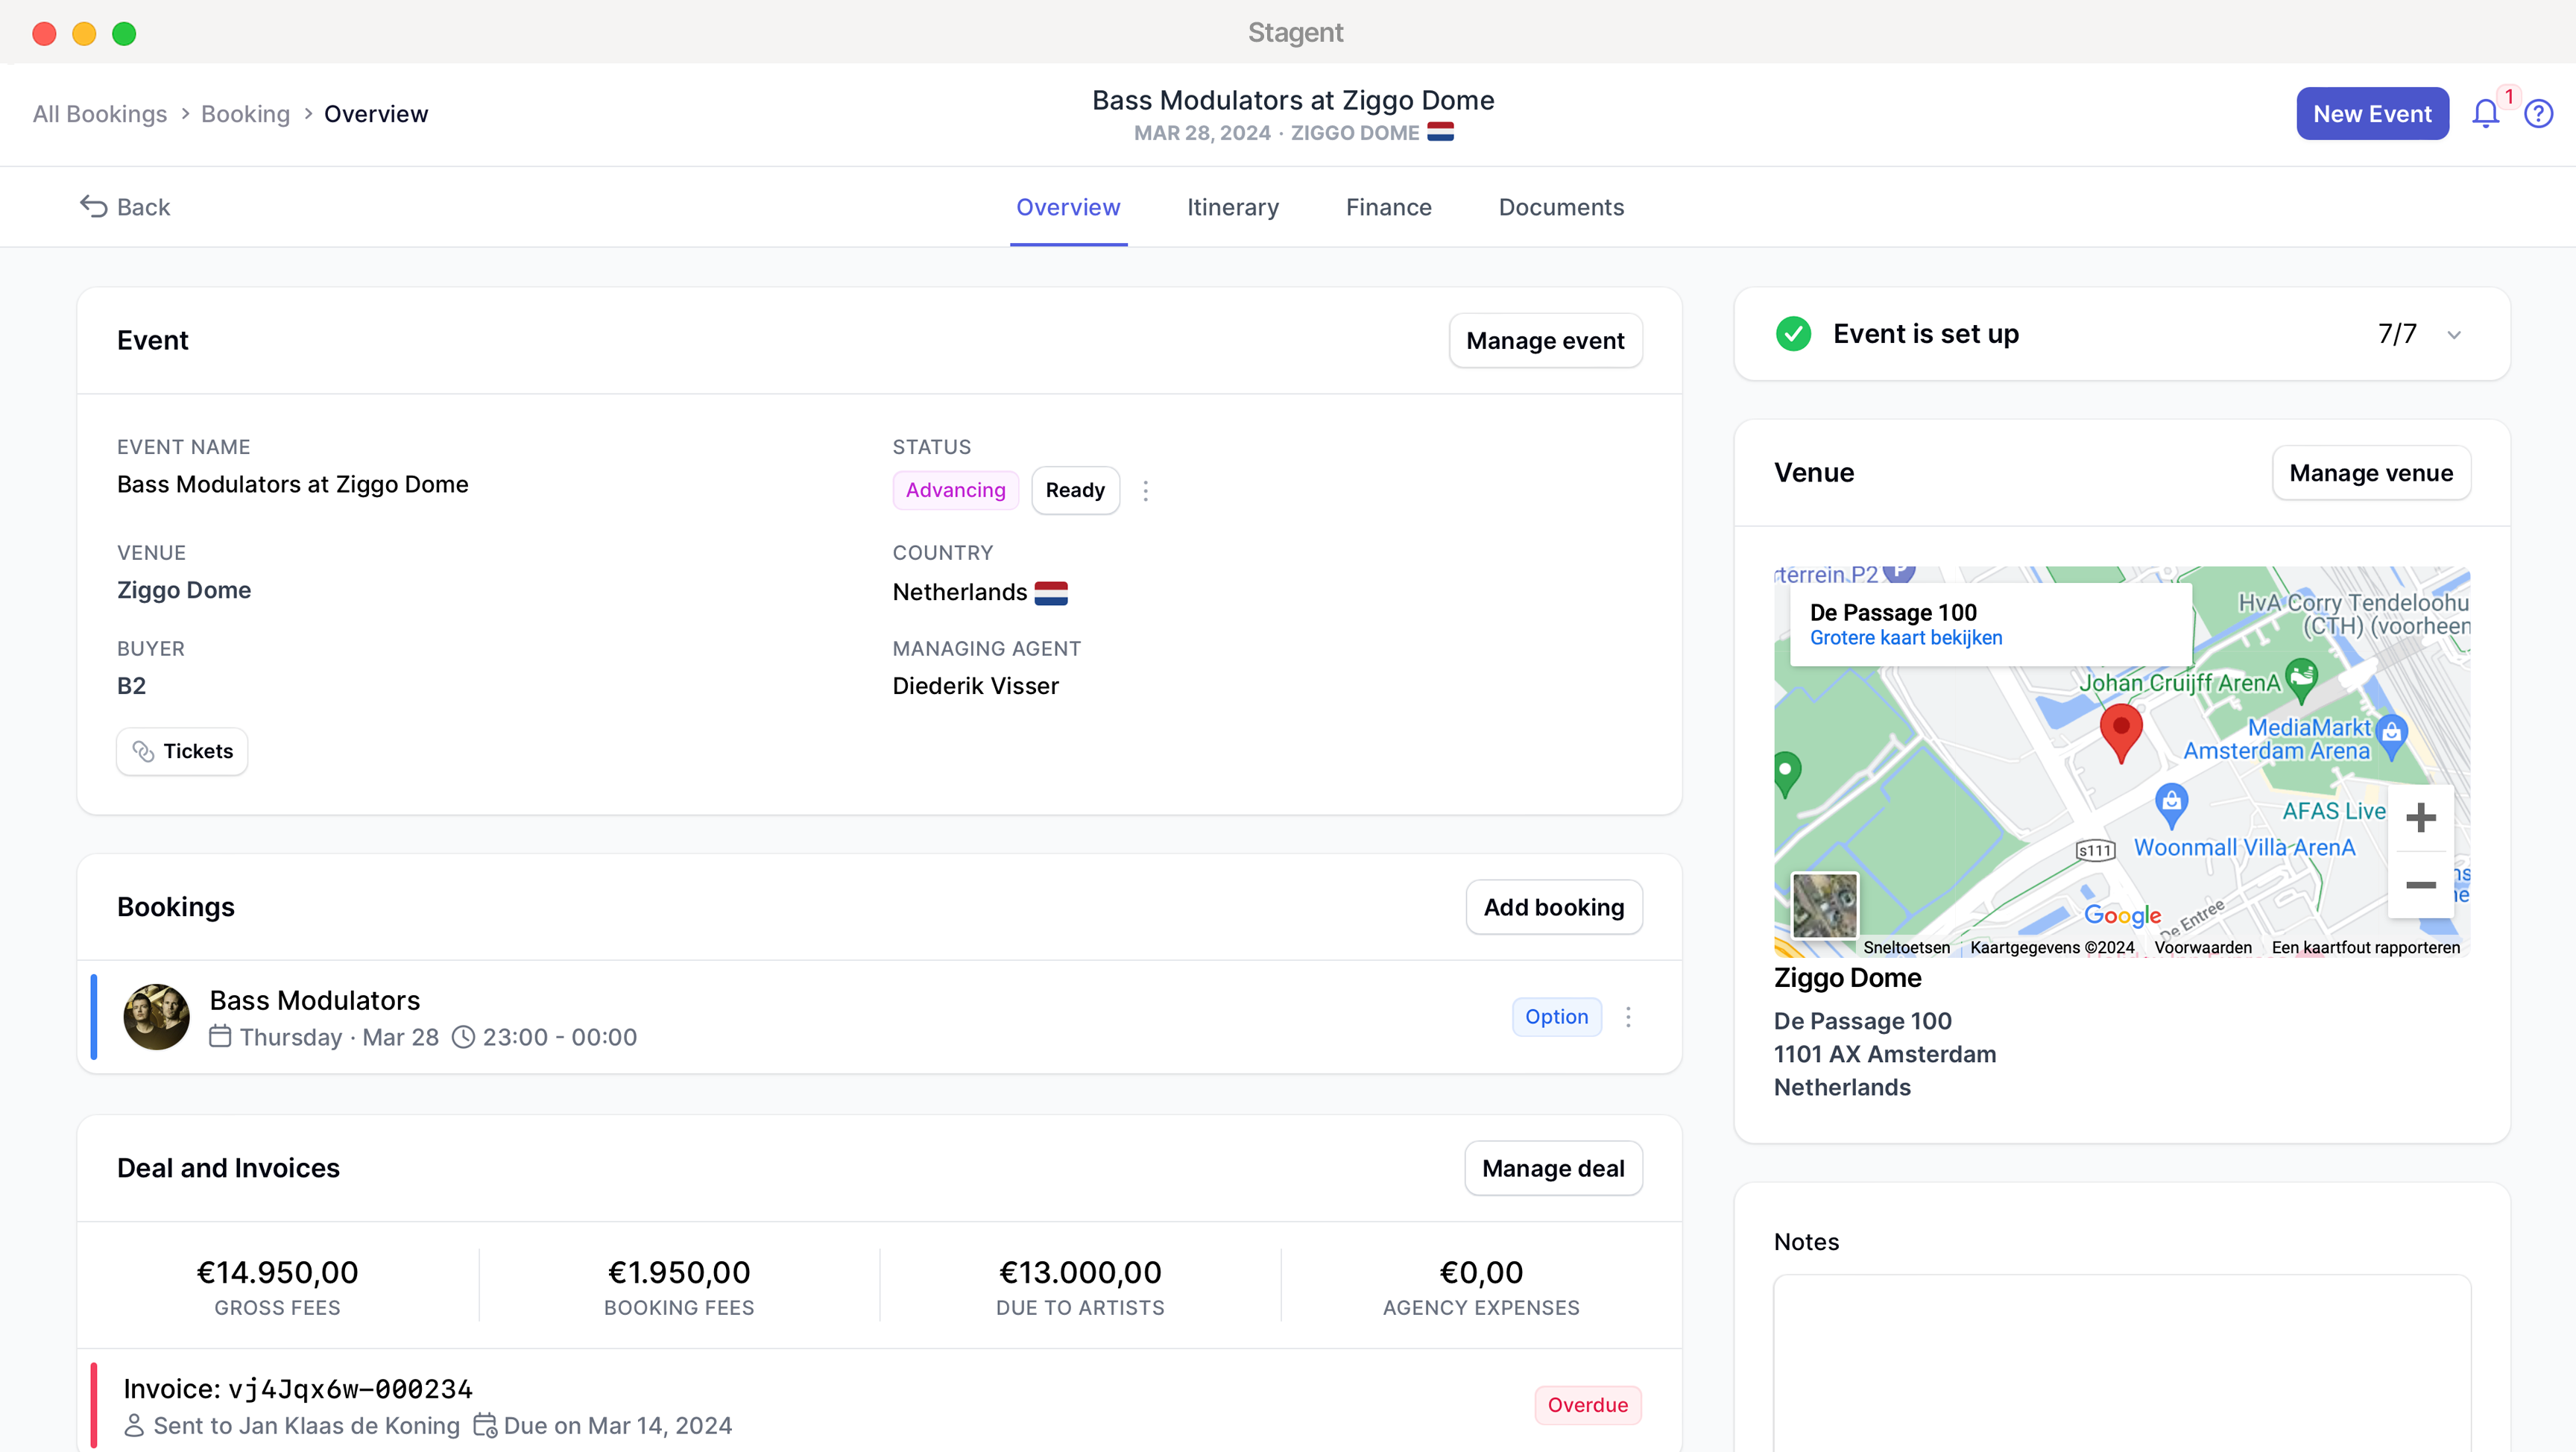The image size is (2576, 1452).
Task: Open Tickets for the event
Action: [181, 751]
